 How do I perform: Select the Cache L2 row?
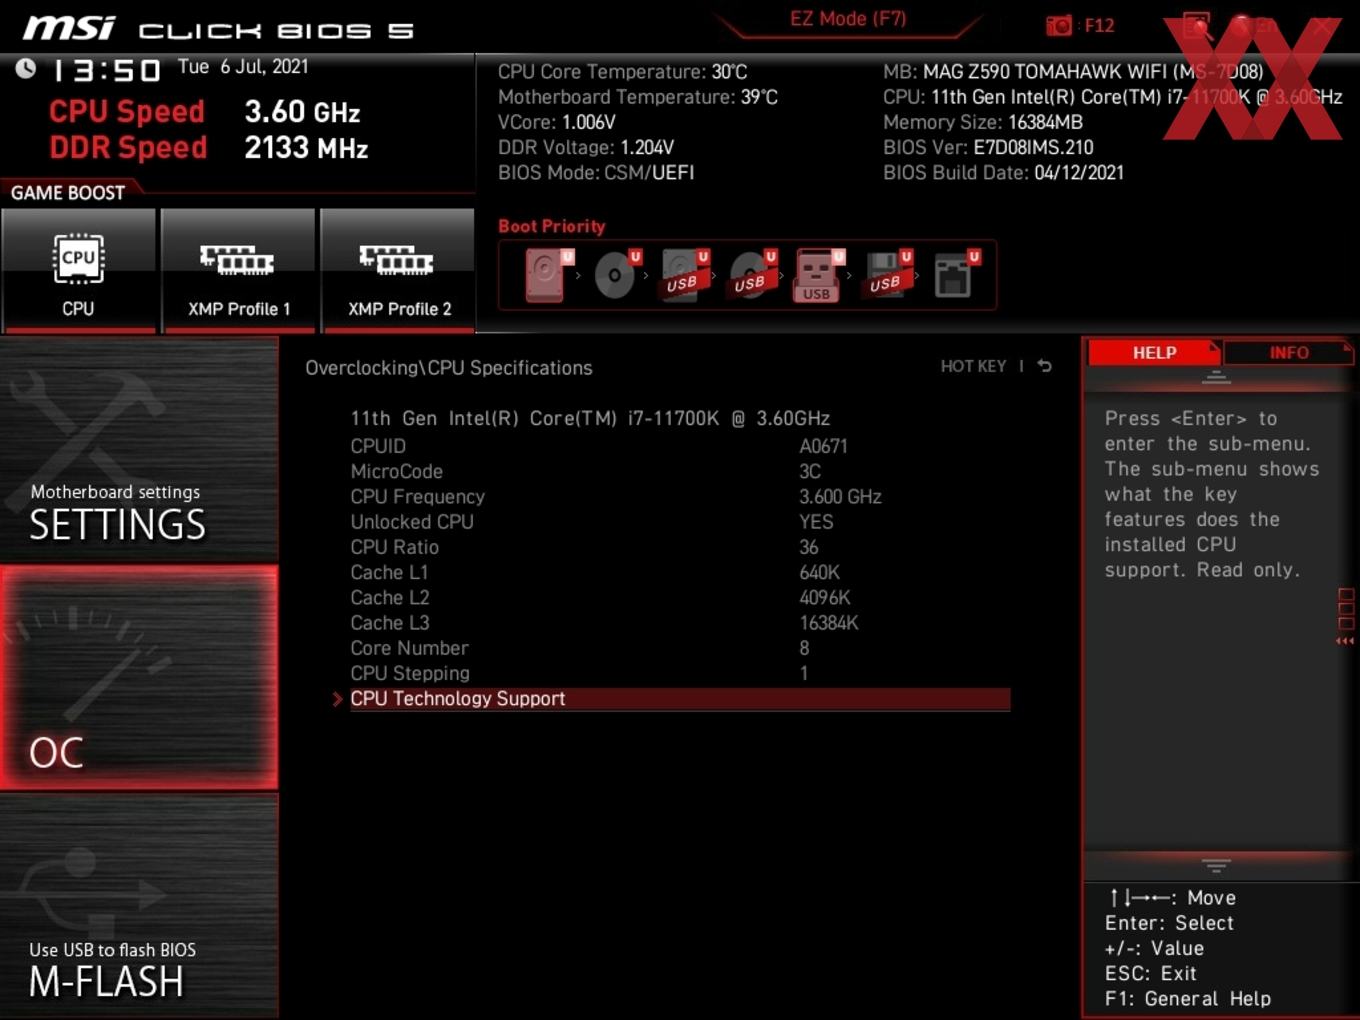[x=680, y=598]
